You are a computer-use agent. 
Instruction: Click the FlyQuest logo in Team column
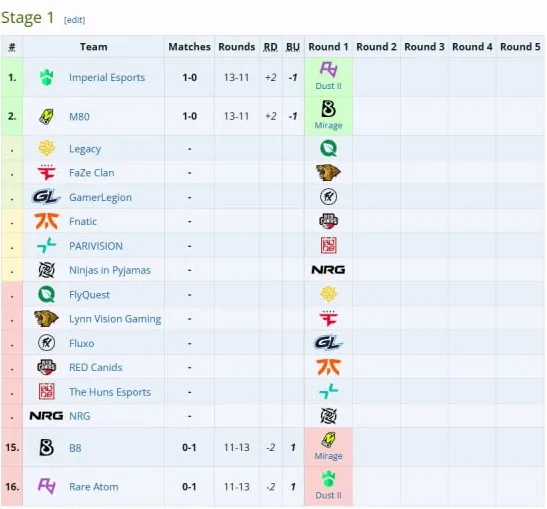click(46, 294)
